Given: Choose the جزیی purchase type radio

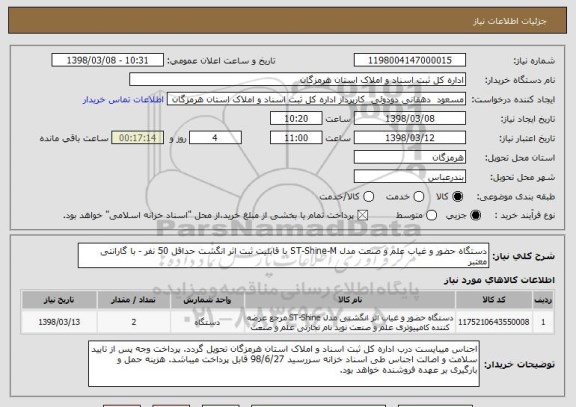Looking at the screenshot, I should click(476, 215).
